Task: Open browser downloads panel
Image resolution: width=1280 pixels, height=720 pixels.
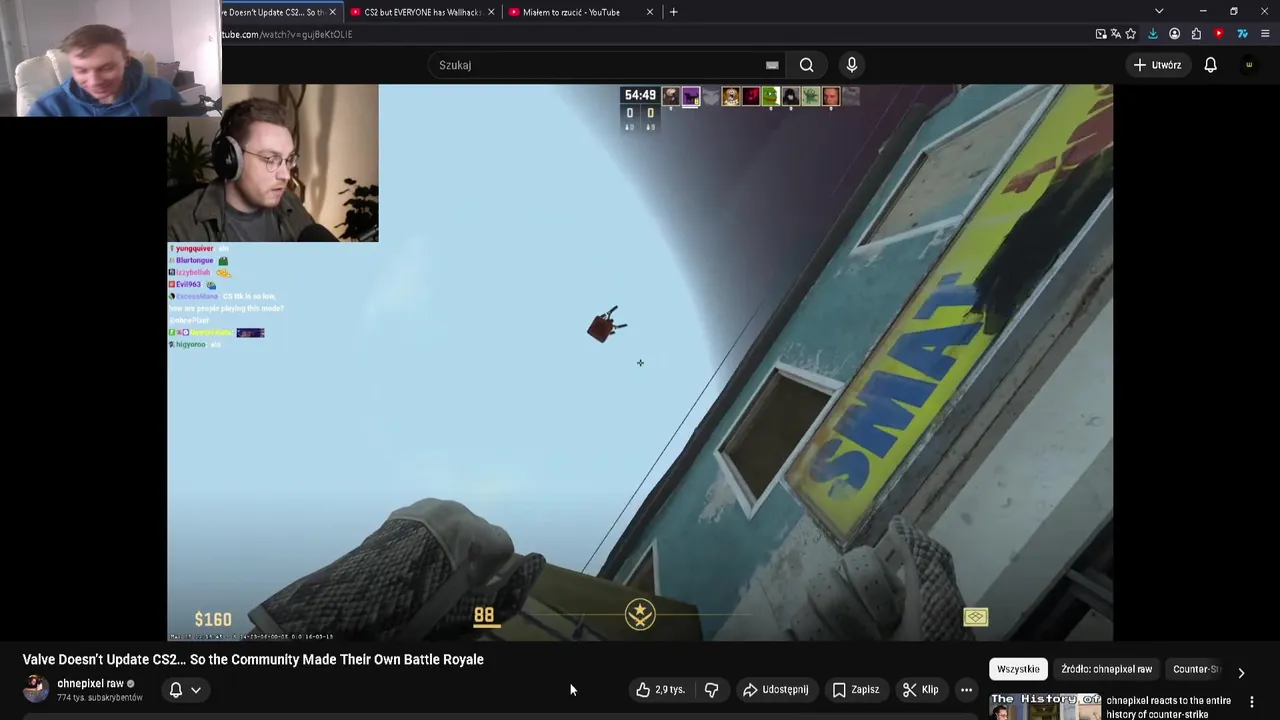Action: (1153, 34)
